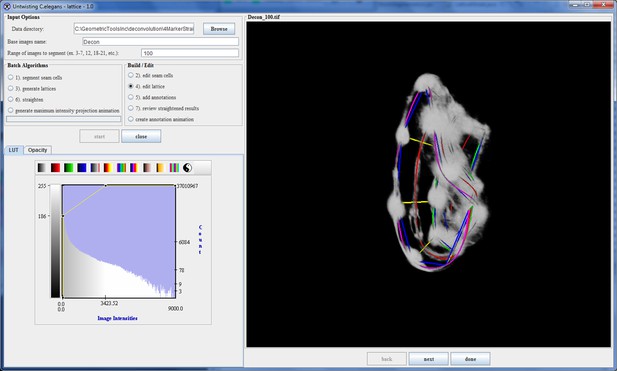617x371 pixels.
Task: Focus the Base images name field
Action: (x=161, y=42)
